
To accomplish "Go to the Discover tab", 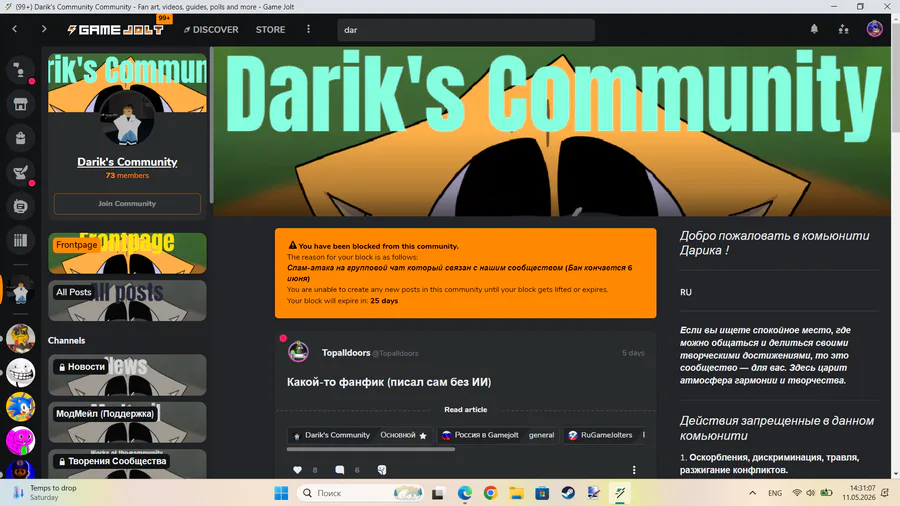I will tap(211, 30).
